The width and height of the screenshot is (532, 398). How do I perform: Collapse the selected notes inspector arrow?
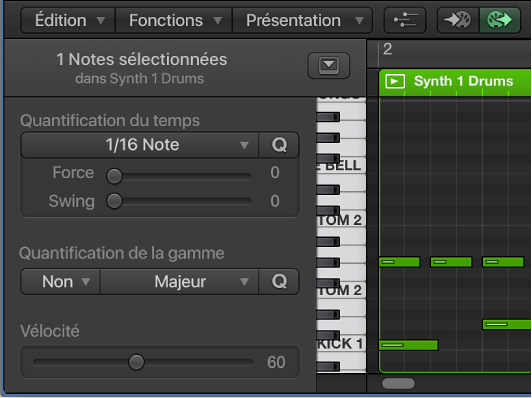[328, 65]
